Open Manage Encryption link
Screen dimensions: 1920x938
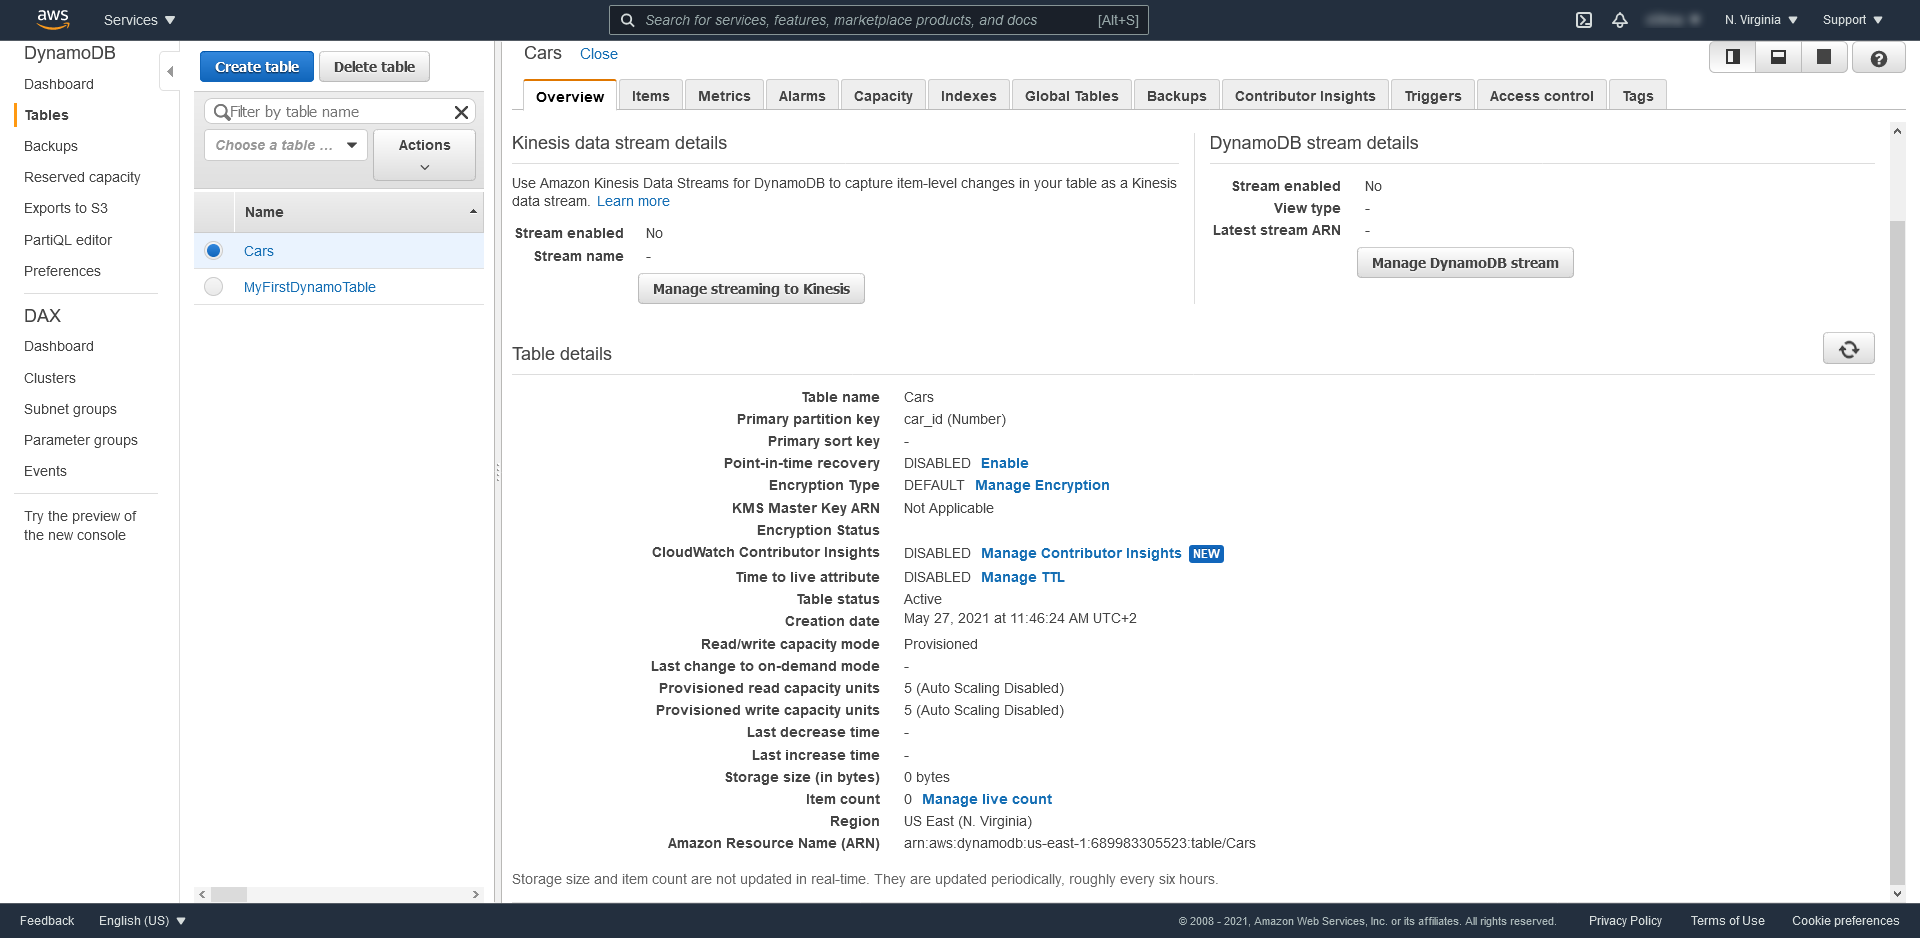click(x=1042, y=485)
